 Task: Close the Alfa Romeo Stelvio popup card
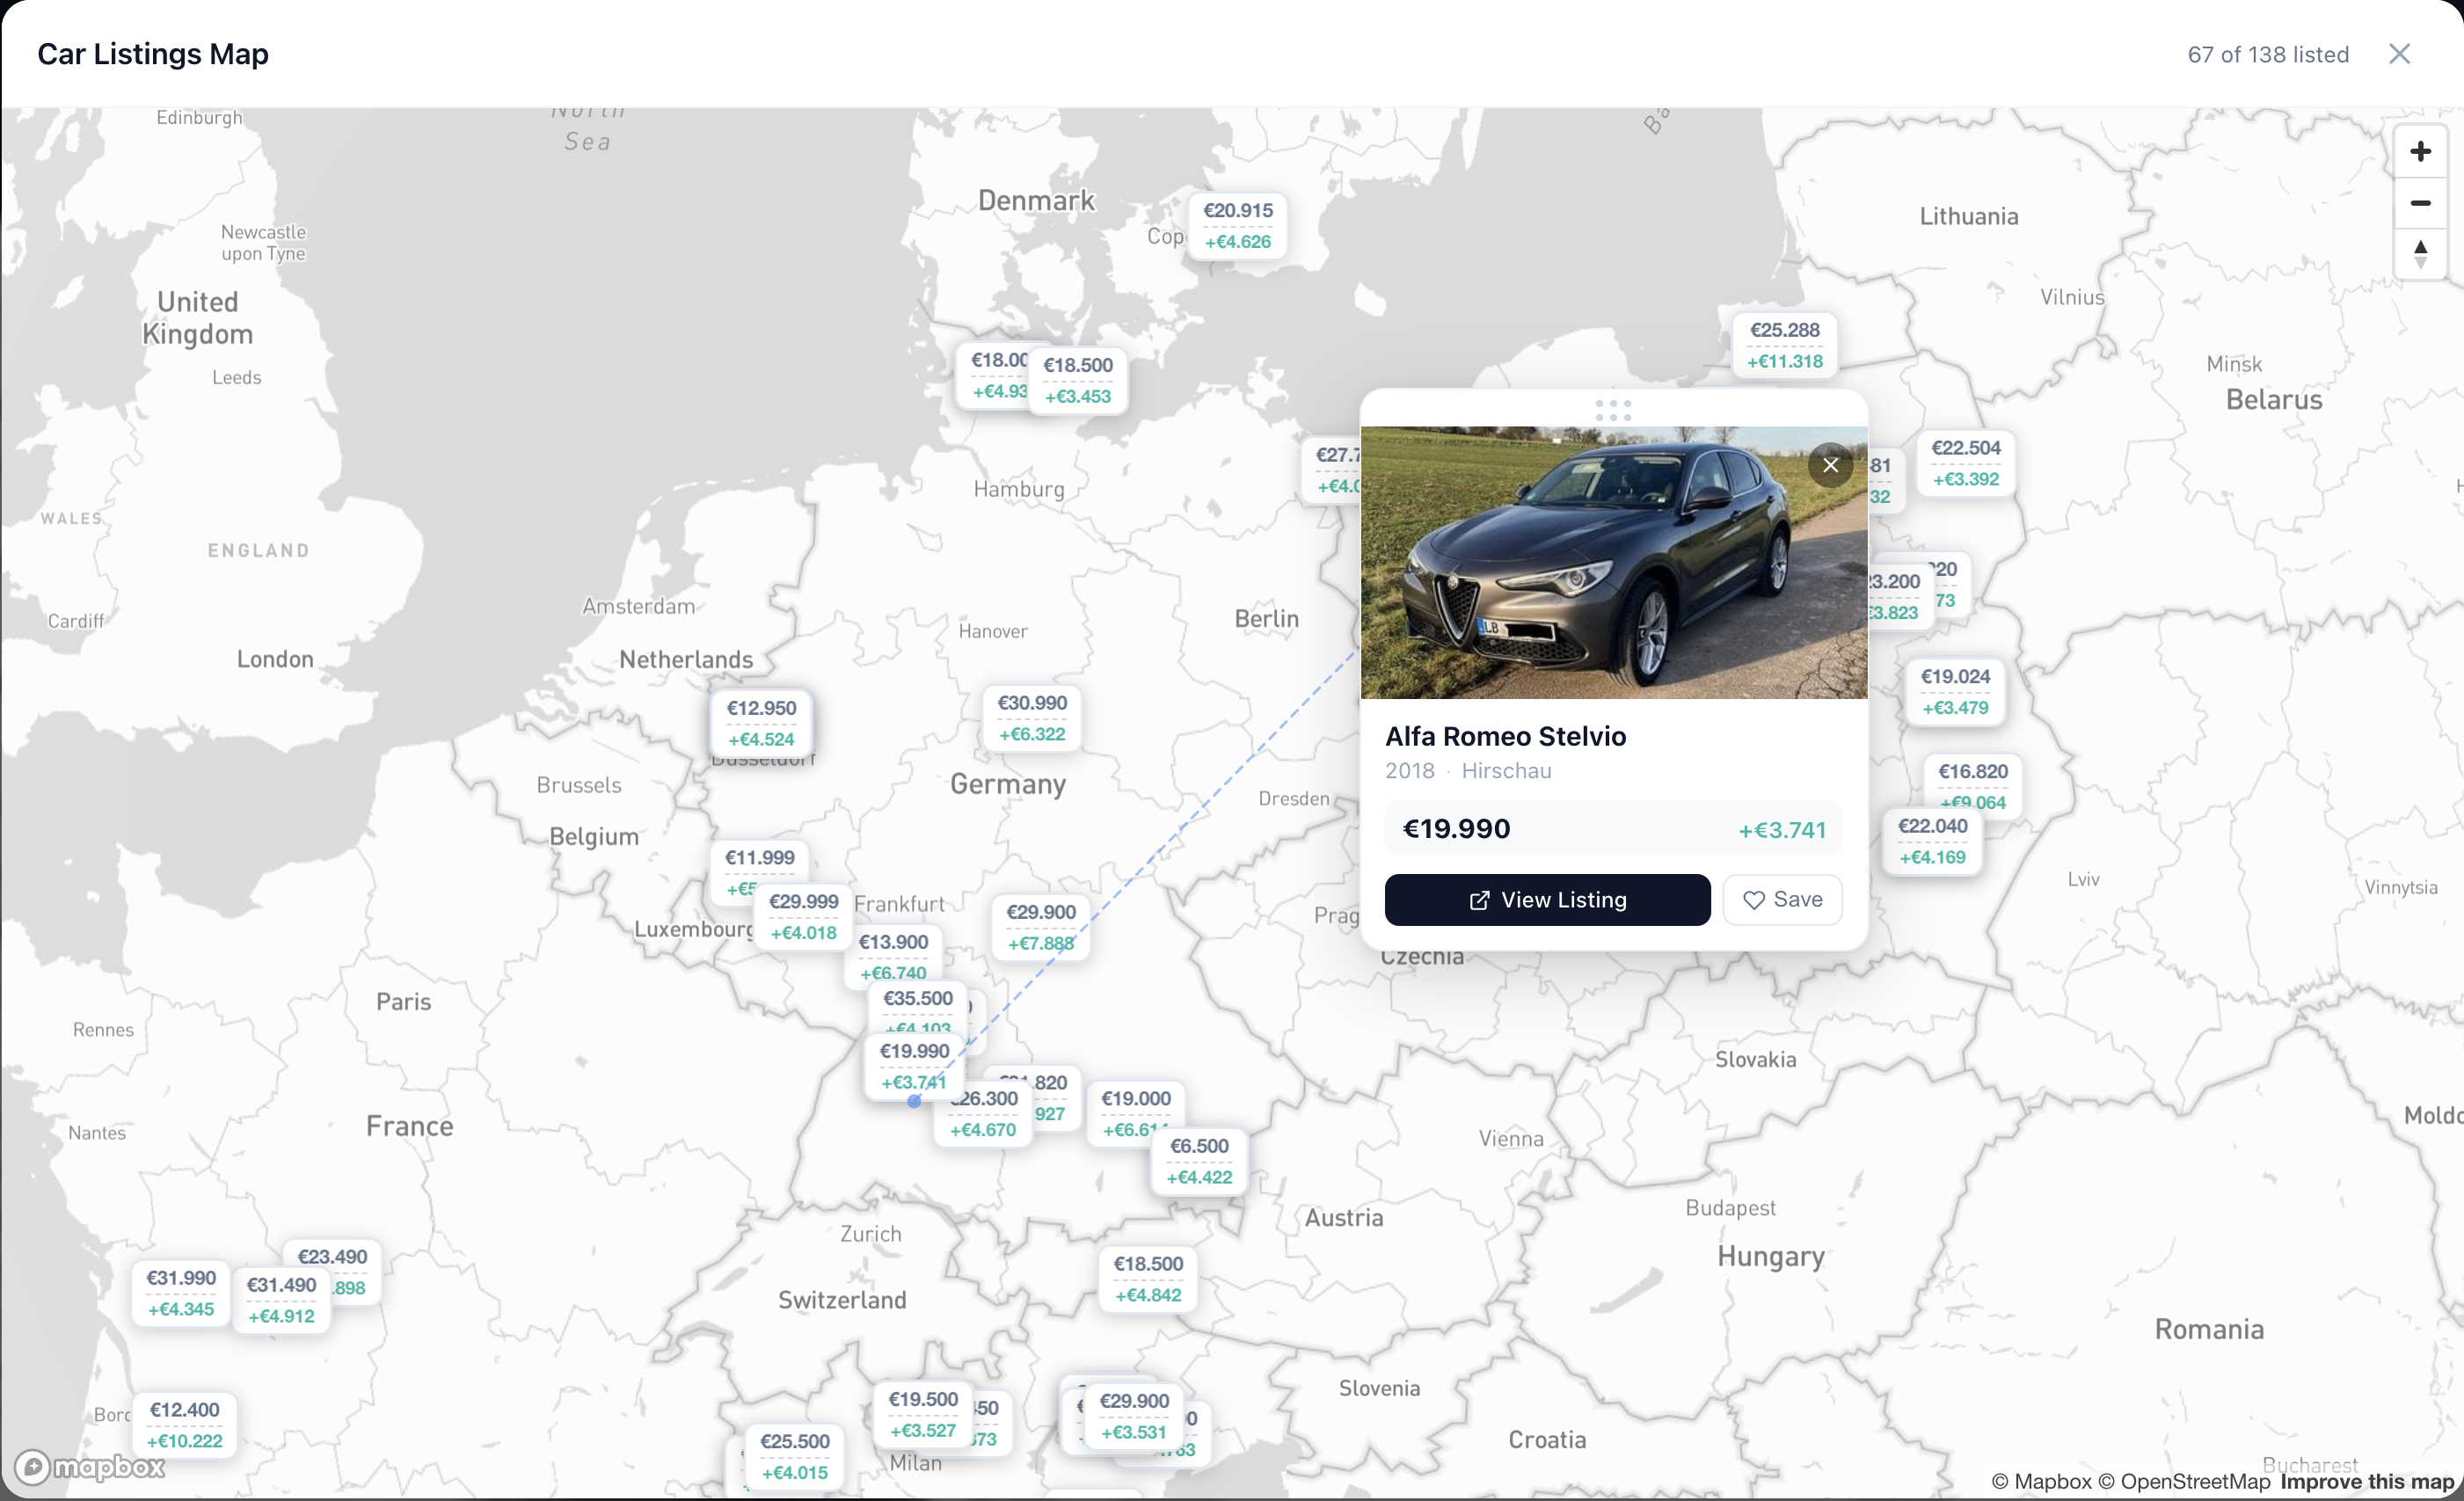click(1831, 465)
